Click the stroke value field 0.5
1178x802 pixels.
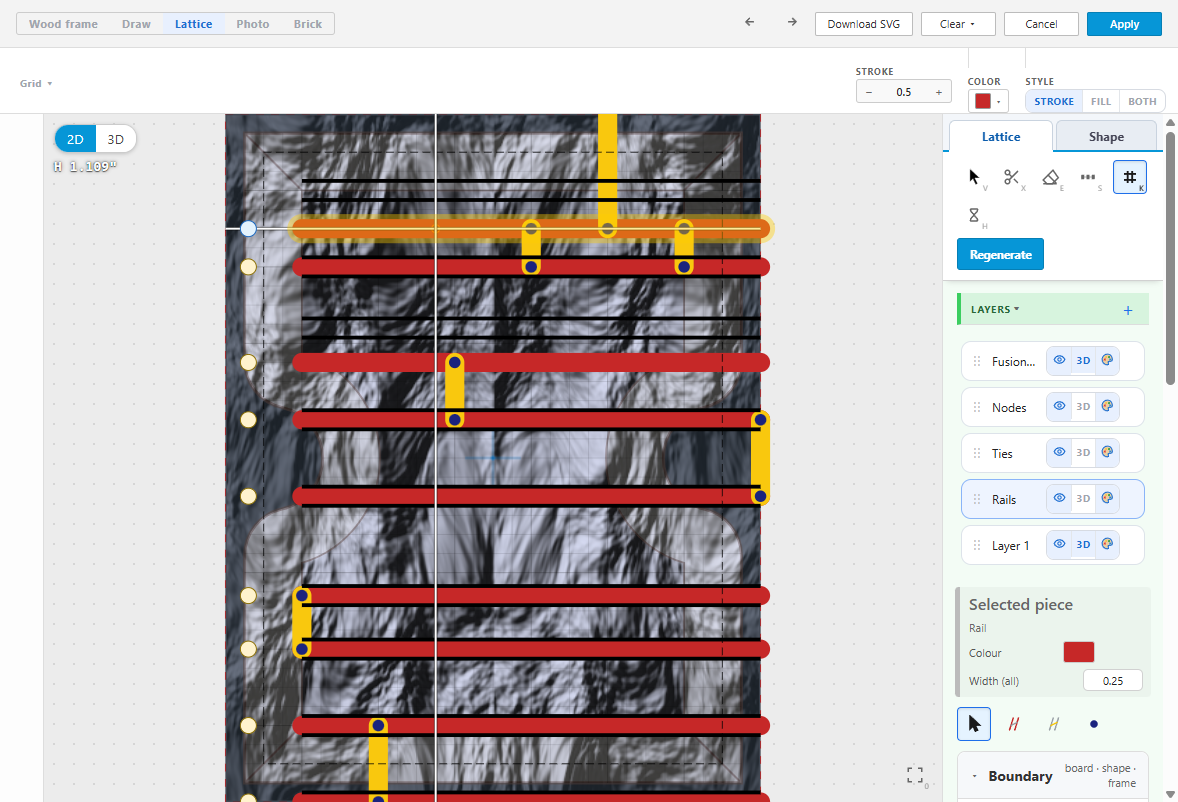(904, 92)
